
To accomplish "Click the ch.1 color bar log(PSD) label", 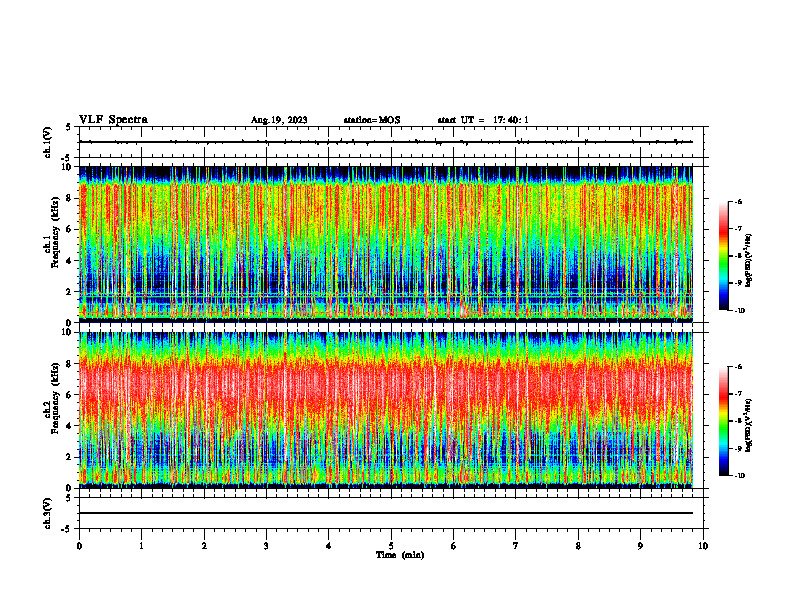I will [x=748, y=261].
